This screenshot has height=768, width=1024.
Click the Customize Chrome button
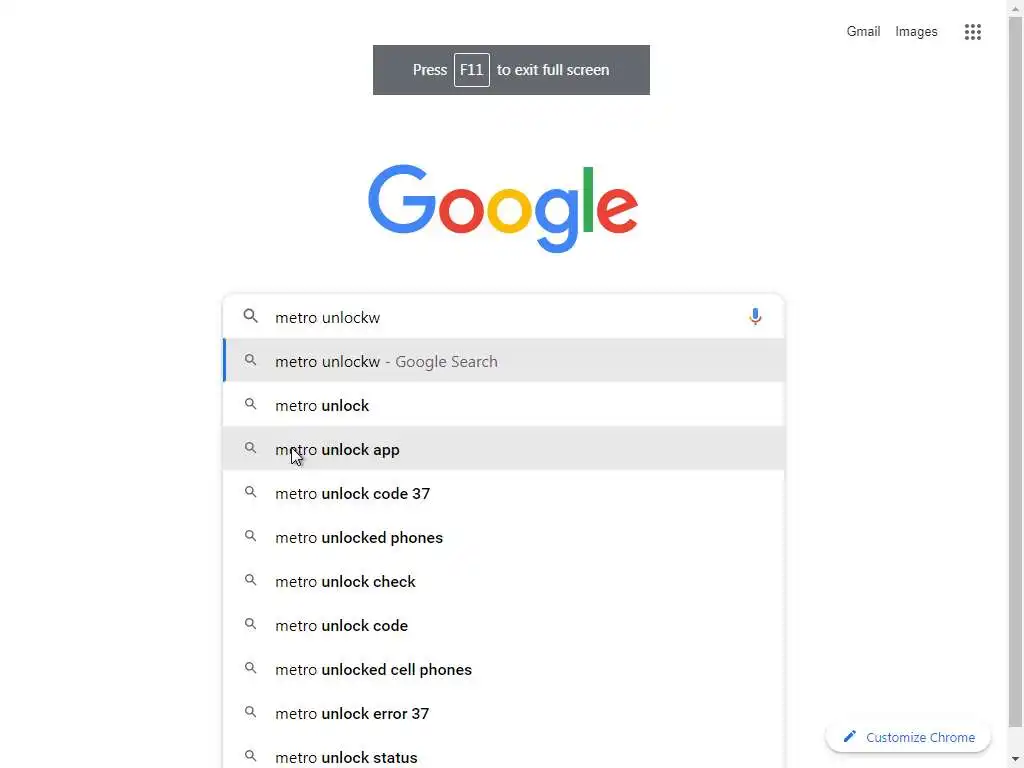pos(909,737)
